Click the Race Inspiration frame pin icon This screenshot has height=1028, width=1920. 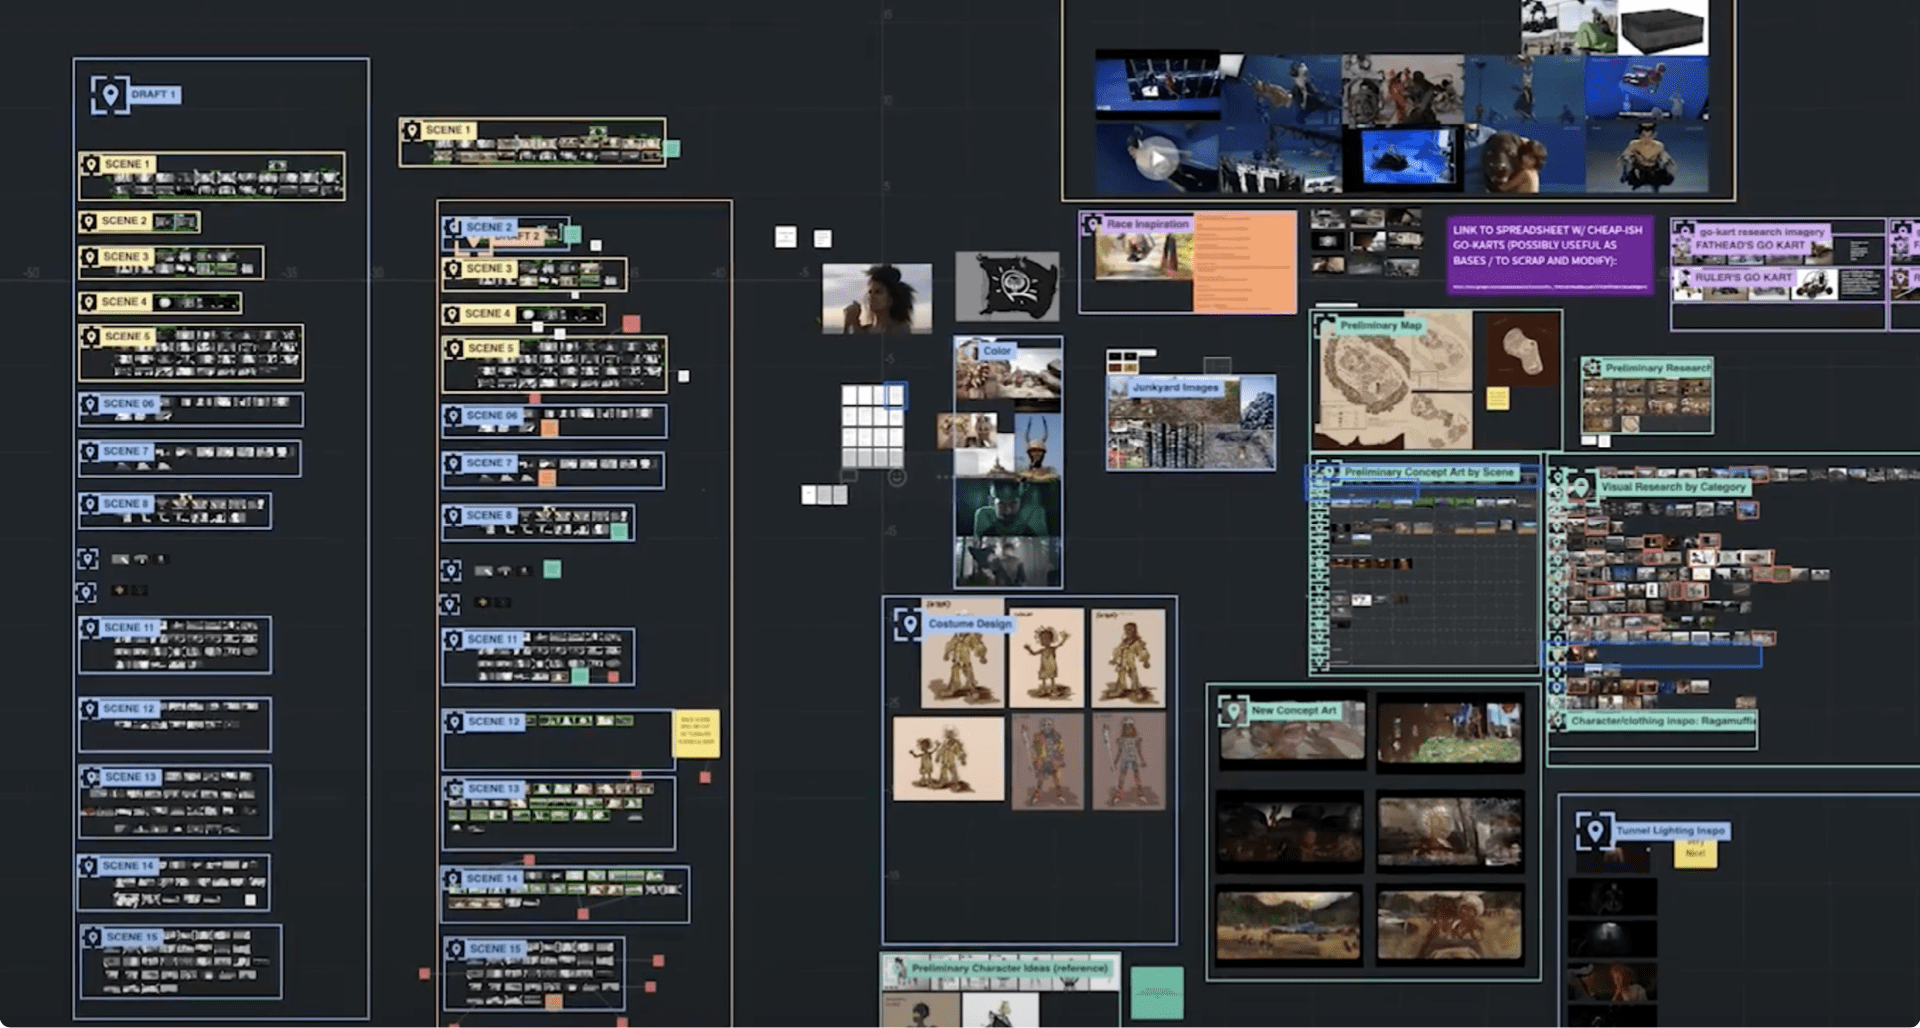point(1092,224)
